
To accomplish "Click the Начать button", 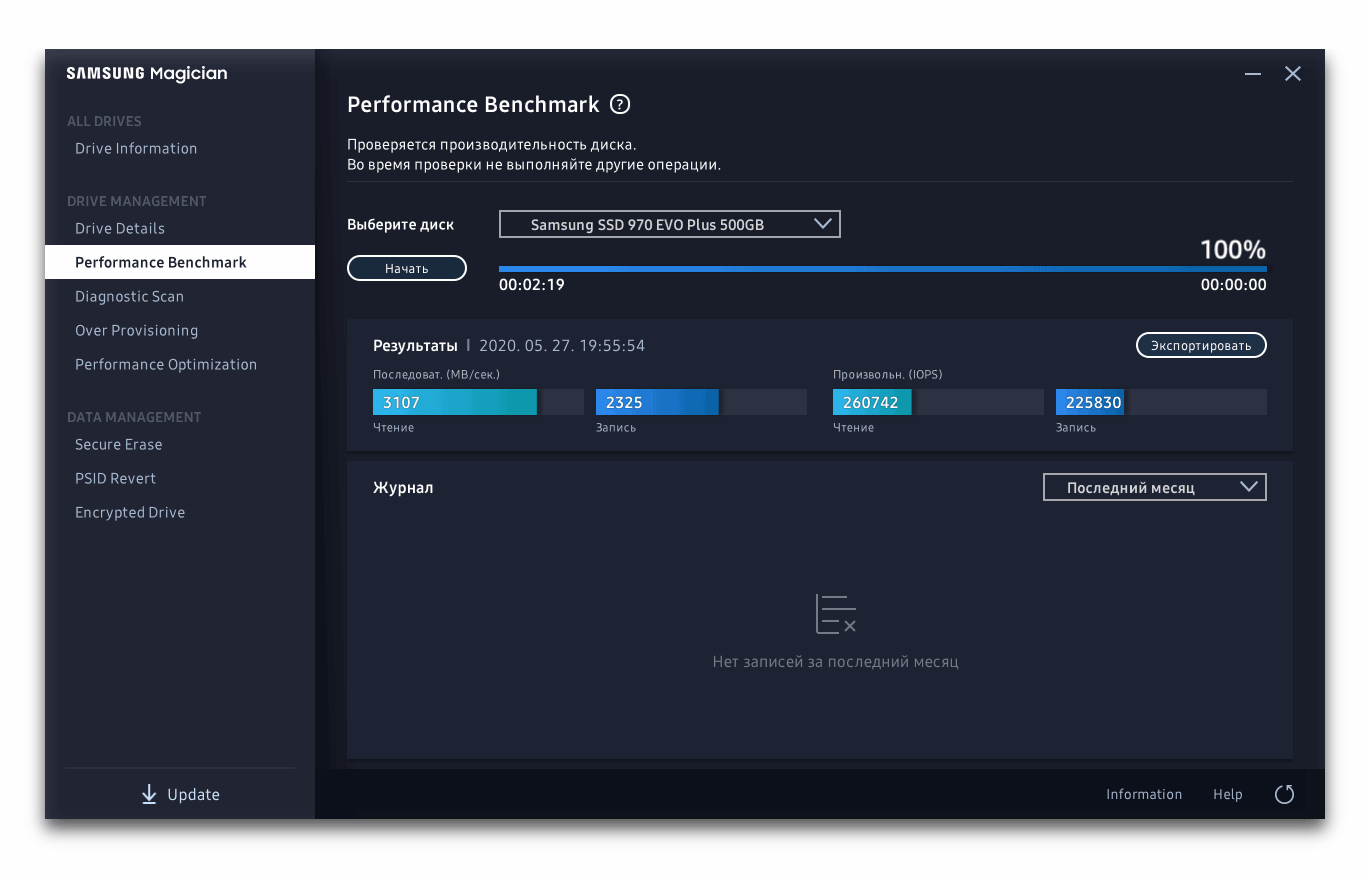I will (x=407, y=268).
